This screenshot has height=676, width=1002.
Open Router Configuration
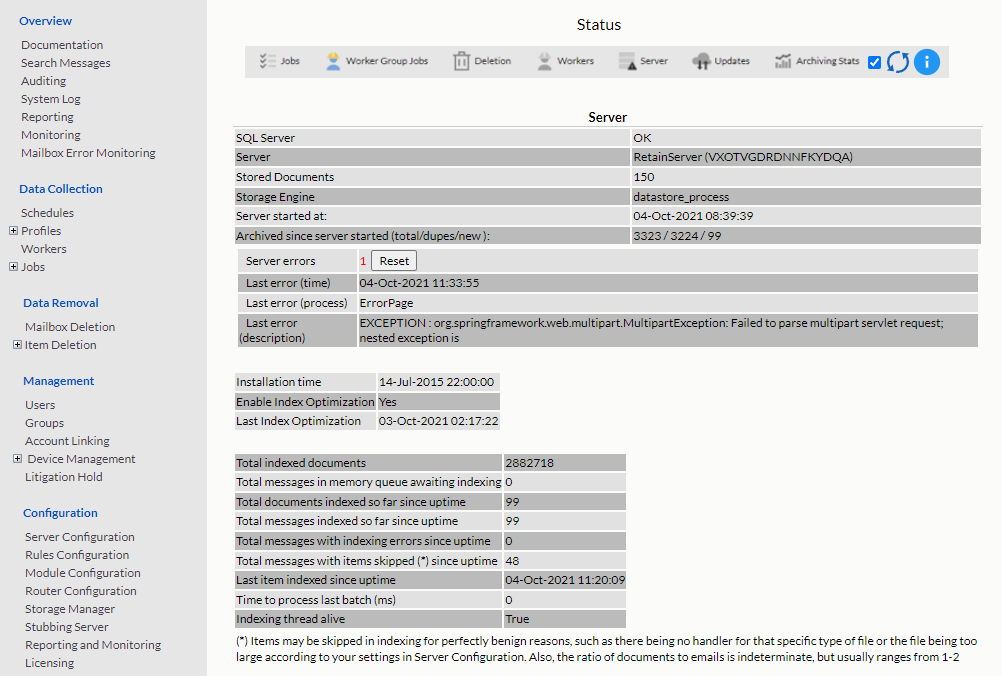pyautogui.click(x=81, y=591)
